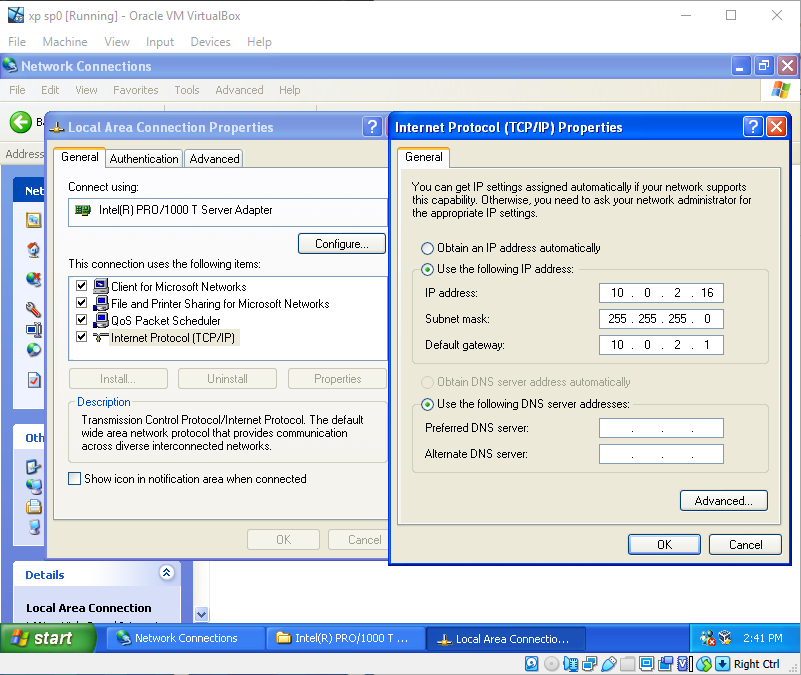Image resolution: width=801 pixels, height=675 pixels.
Task: Click VirtualBox display status icon
Action: [647, 664]
